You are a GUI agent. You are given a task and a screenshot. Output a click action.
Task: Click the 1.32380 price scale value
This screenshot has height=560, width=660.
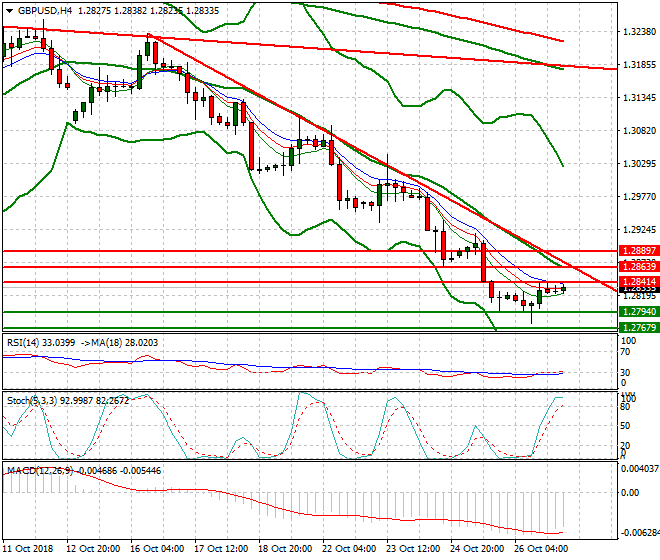click(639, 32)
